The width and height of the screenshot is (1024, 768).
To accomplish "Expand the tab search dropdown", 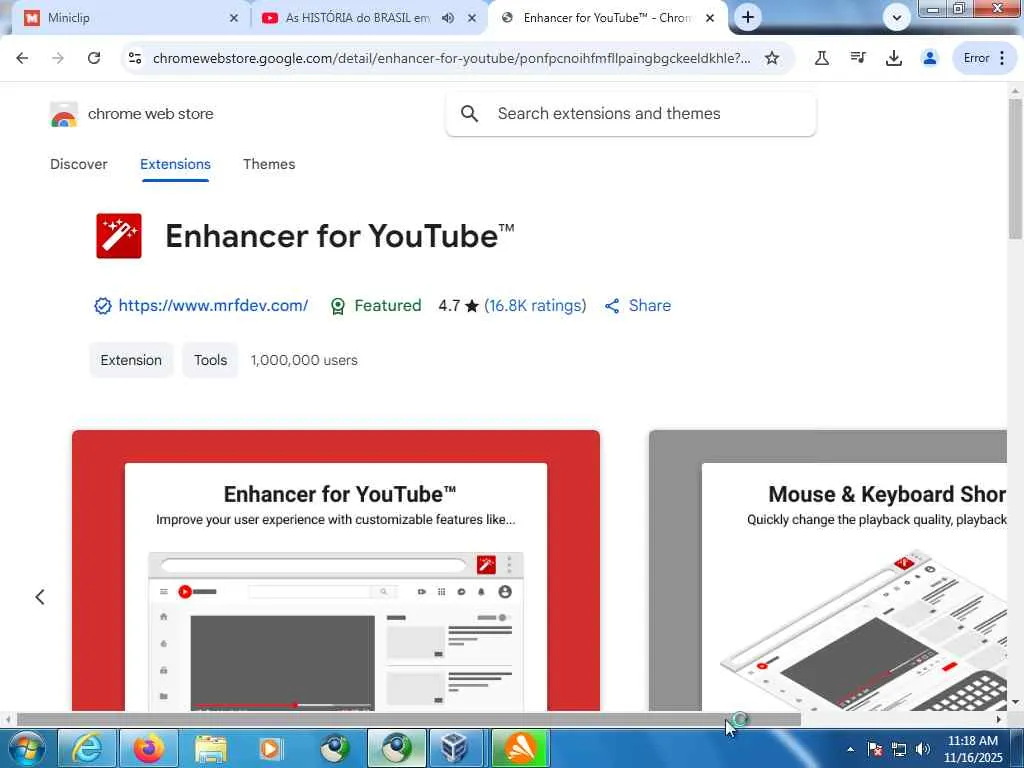I will [x=897, y=18].
